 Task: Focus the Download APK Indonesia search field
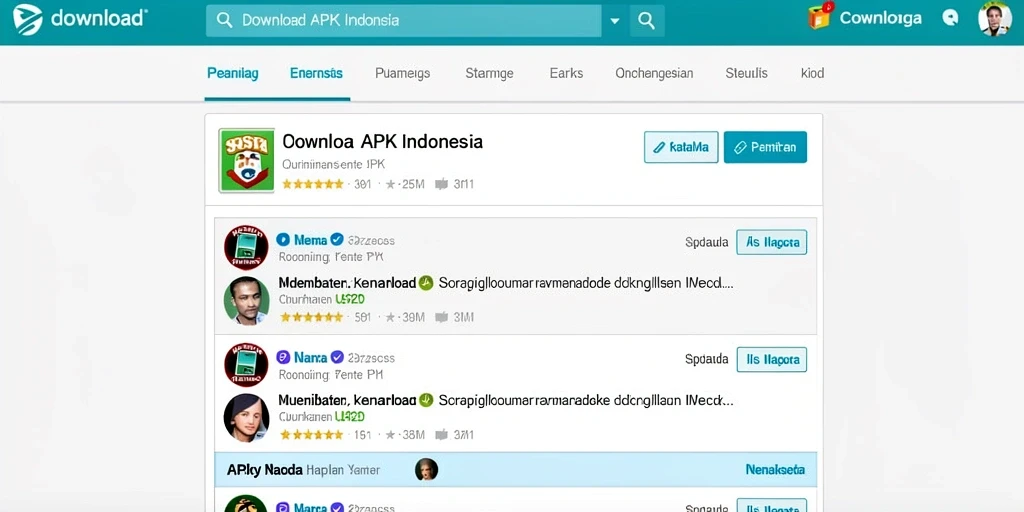coord(403,21)
